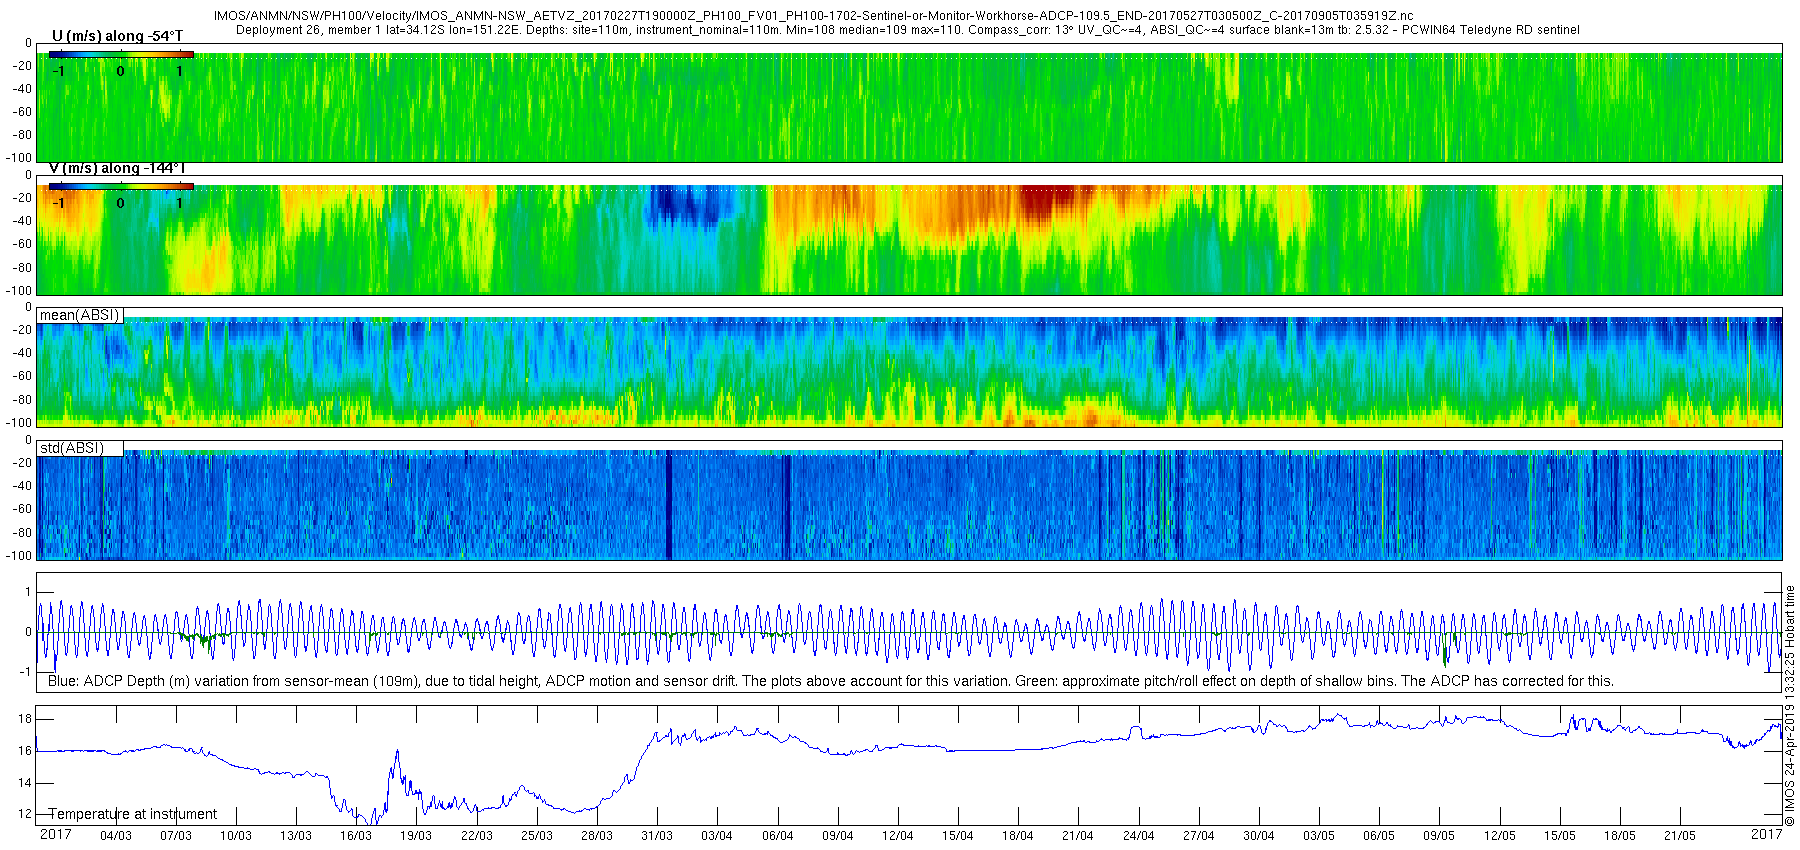1800x850 pixels.
Task: Click the '21/04' date tick label
Action: click(1078, 836)
